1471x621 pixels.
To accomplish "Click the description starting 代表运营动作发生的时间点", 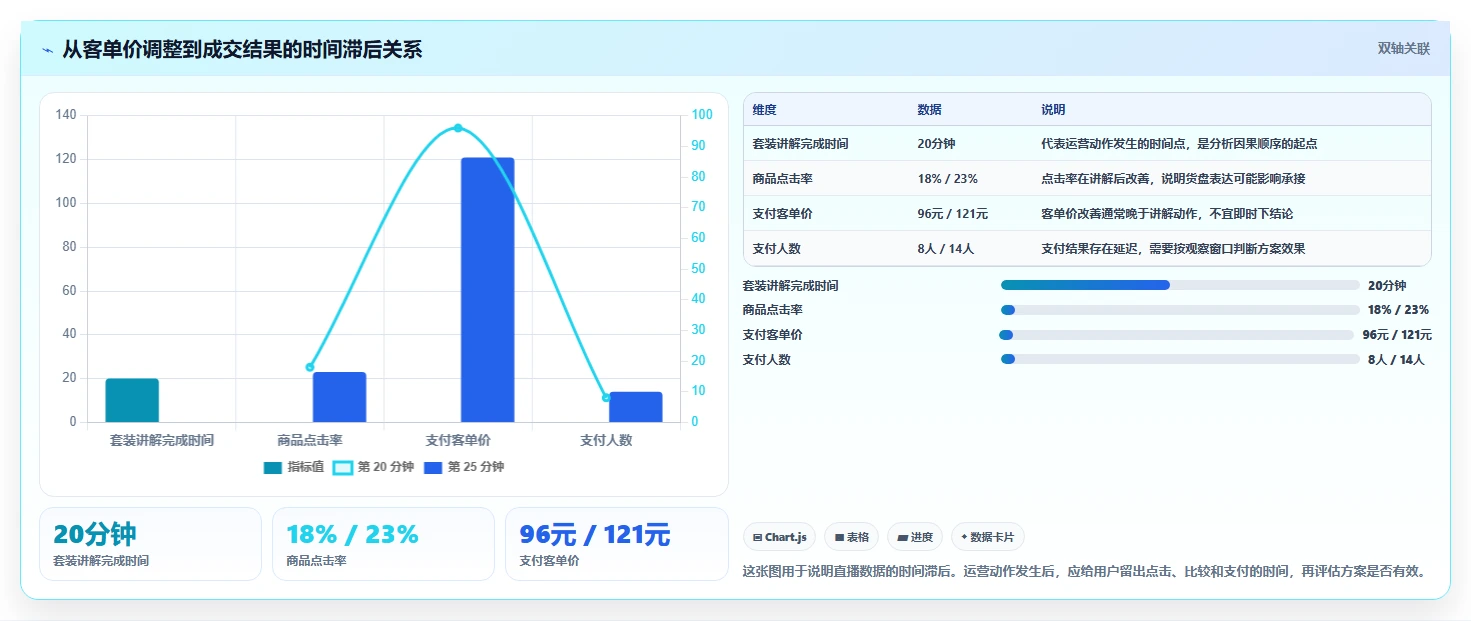I will point(1179,144).
